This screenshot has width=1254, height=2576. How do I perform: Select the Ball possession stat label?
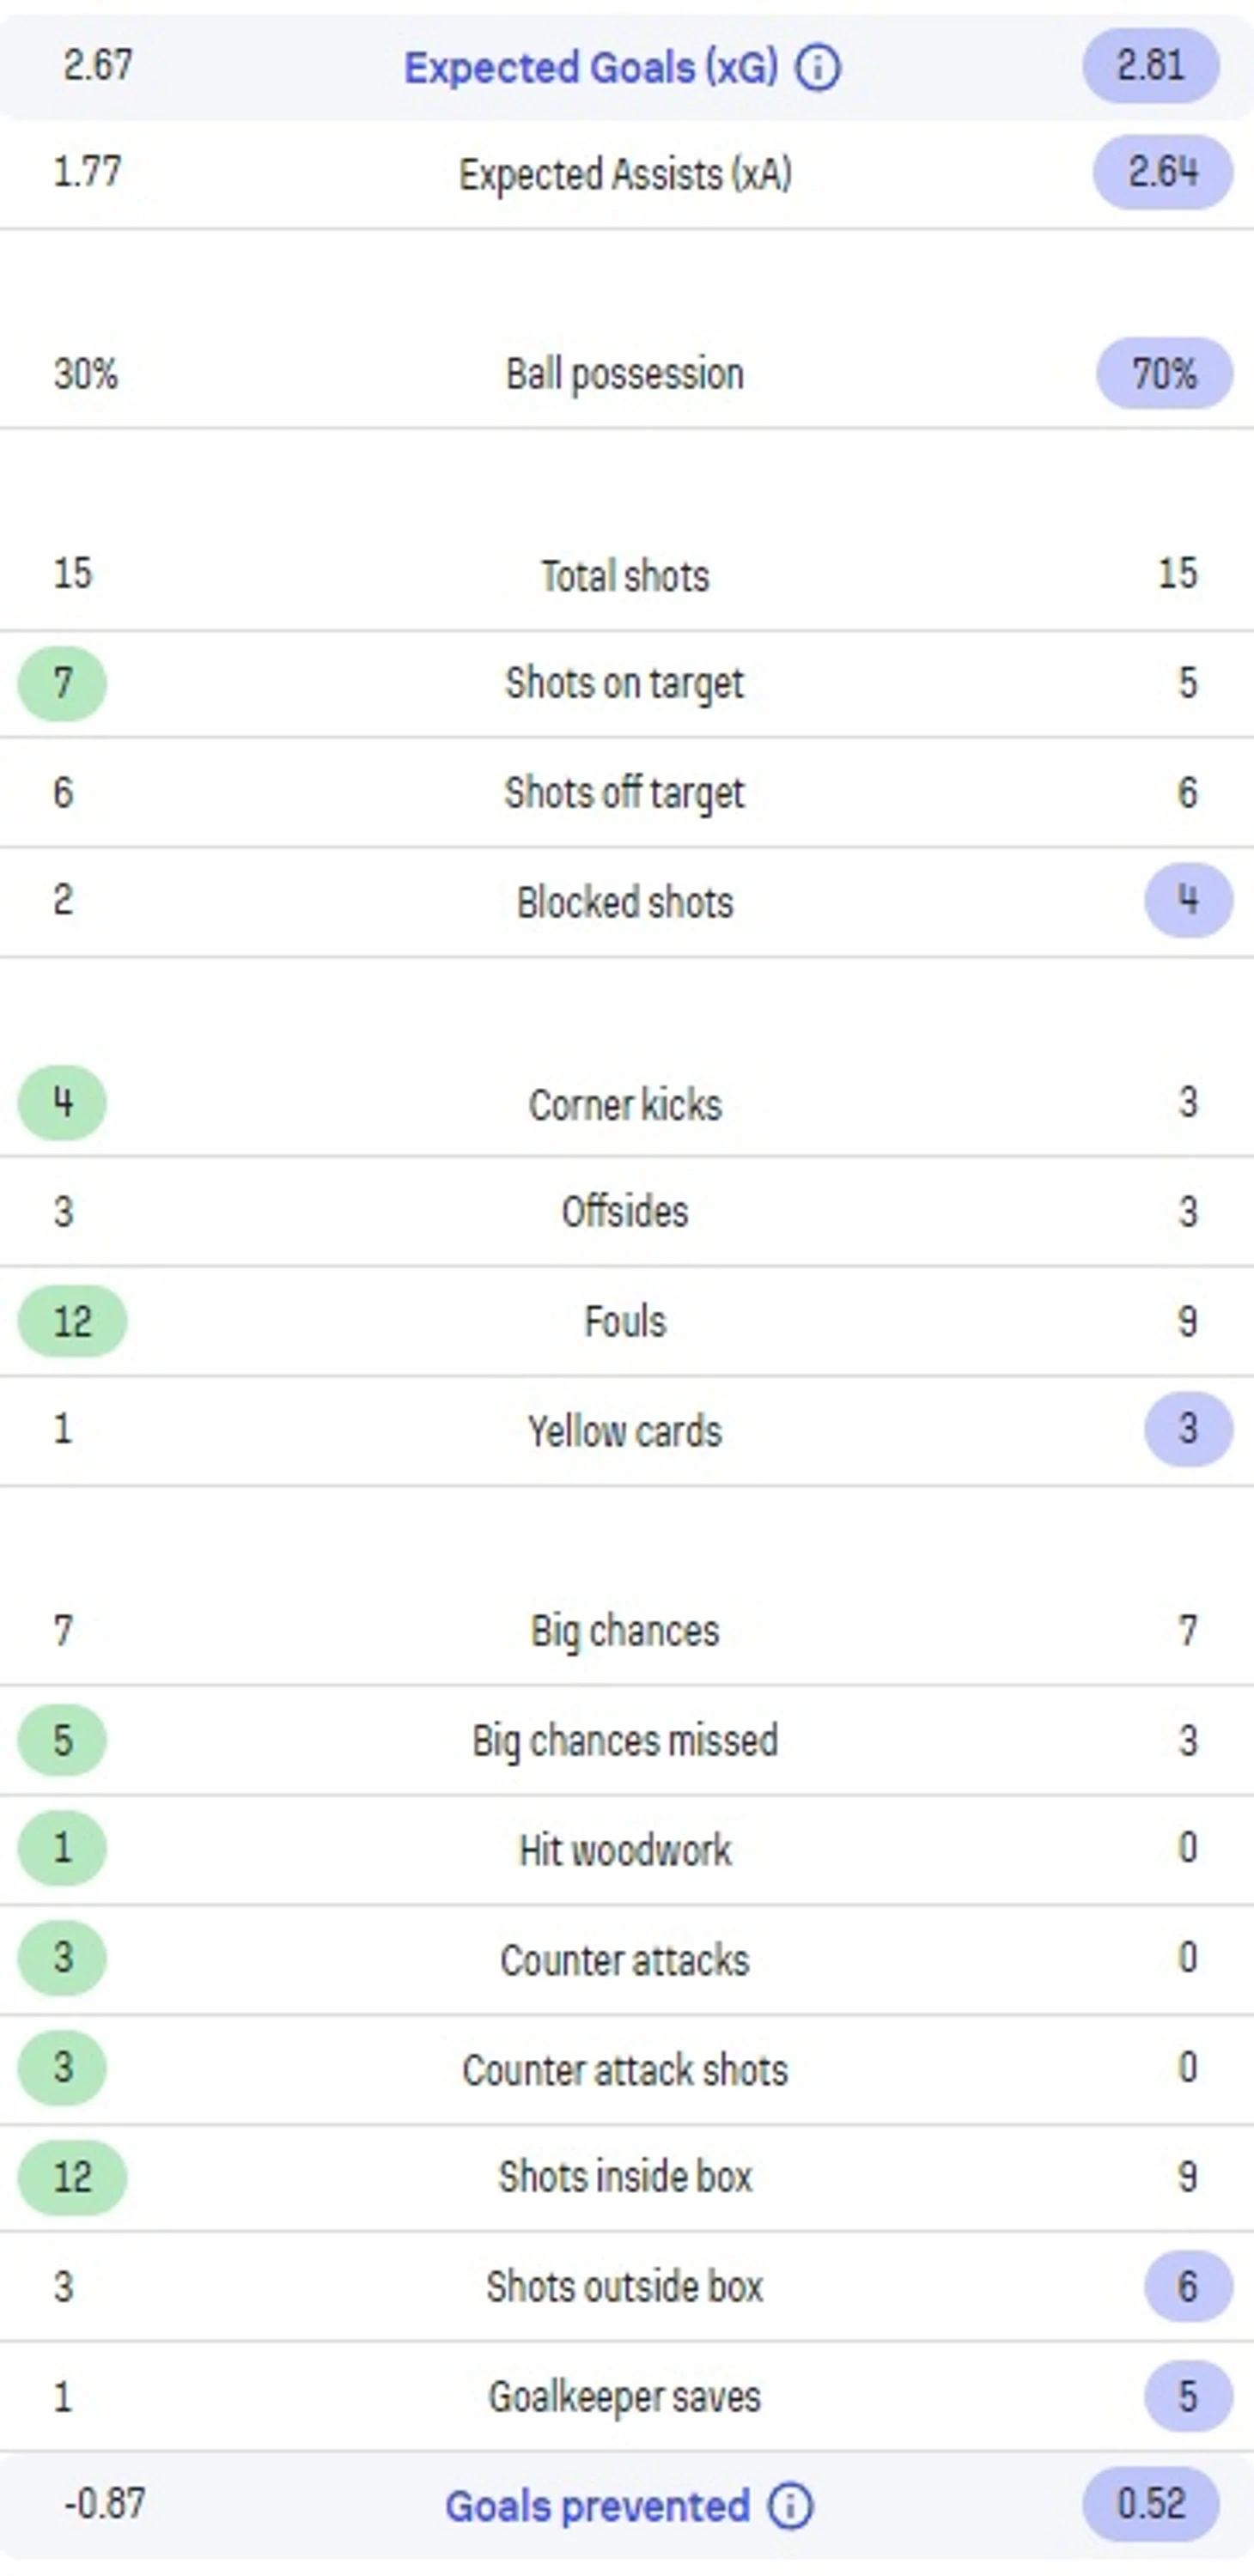tap(625, 375)
